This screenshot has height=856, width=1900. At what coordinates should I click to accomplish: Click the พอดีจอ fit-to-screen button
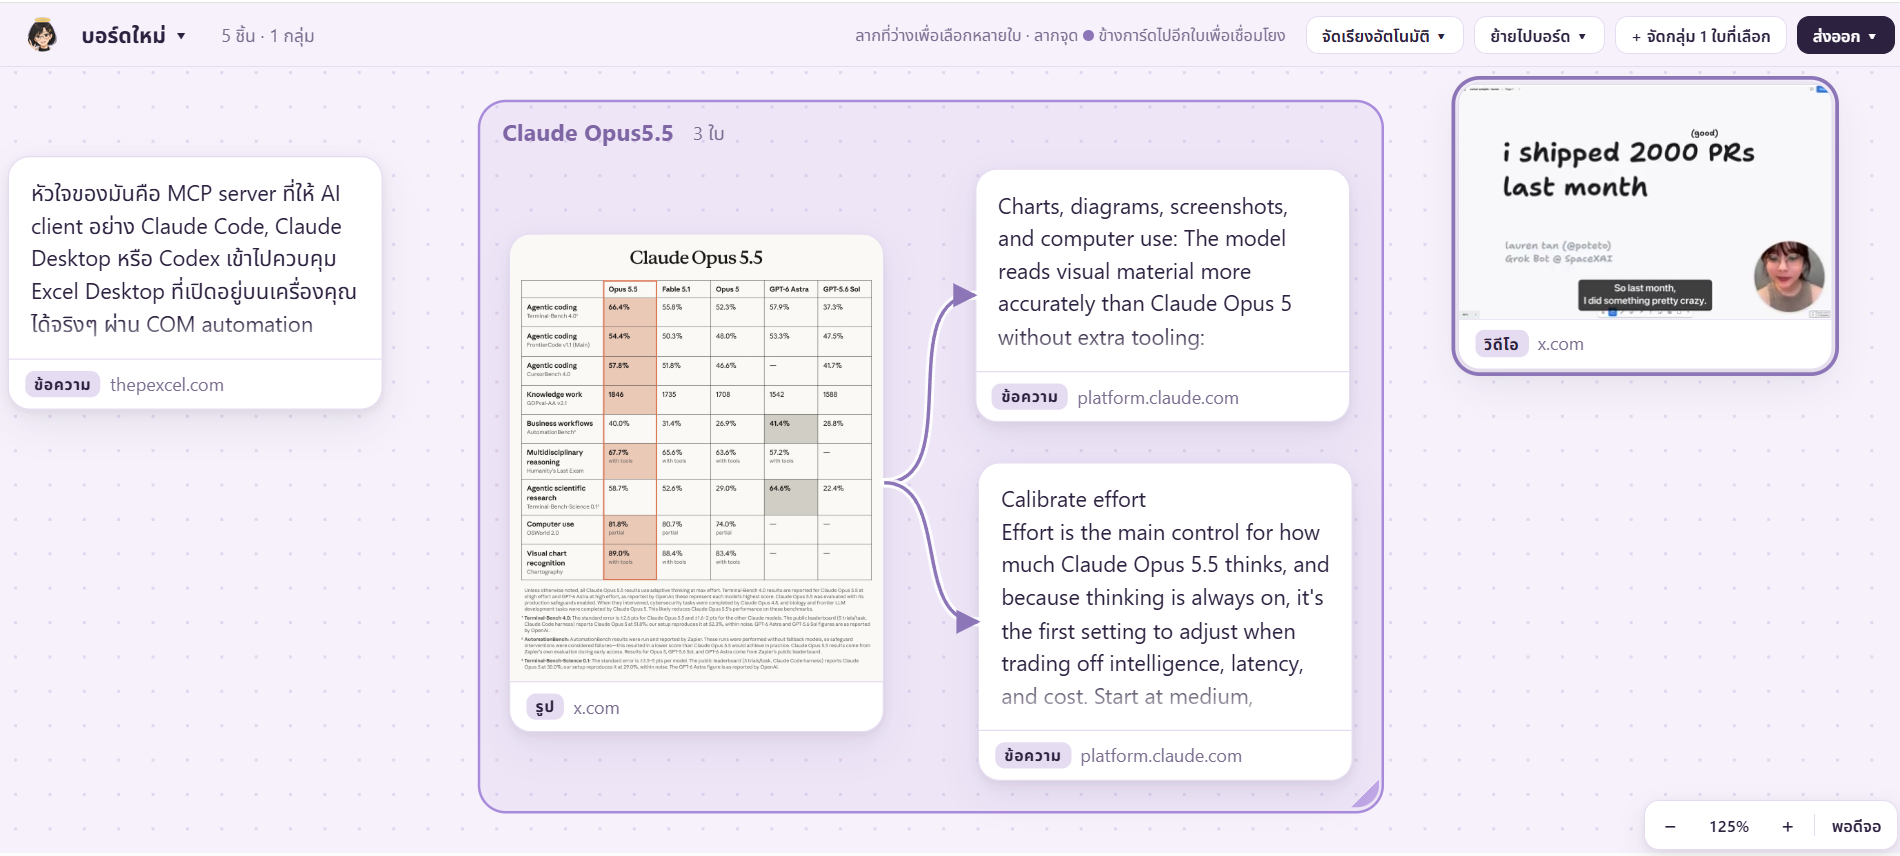coord(1856,826)
